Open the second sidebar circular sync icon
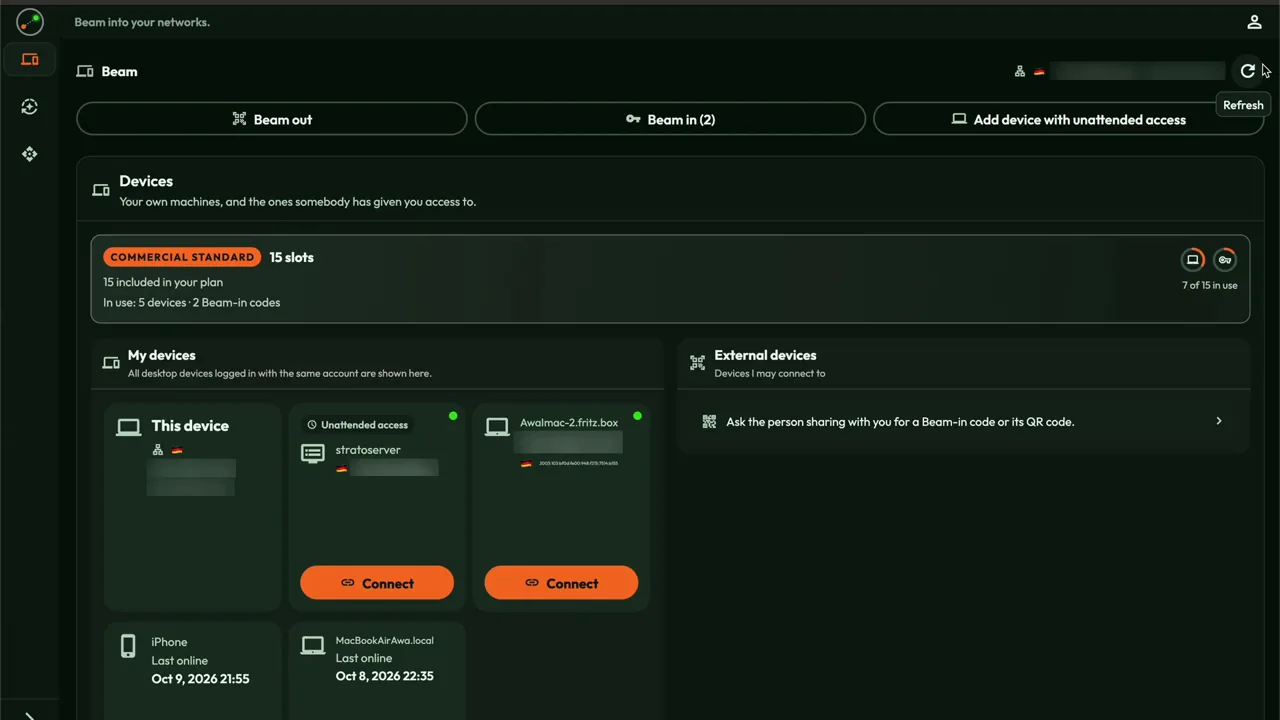 pos(30,107)
